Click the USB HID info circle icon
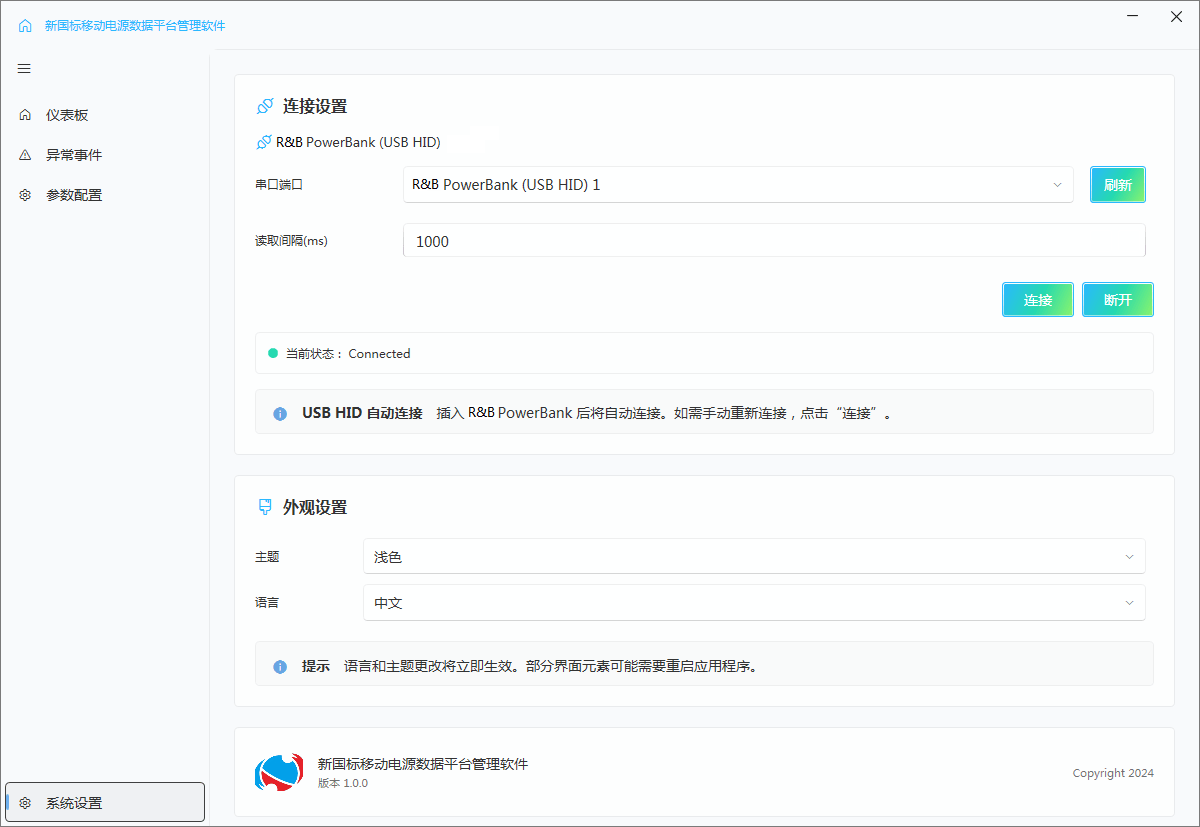Image resolution: width=1200 pixels, height=827 pixels. tap(281, 413)
